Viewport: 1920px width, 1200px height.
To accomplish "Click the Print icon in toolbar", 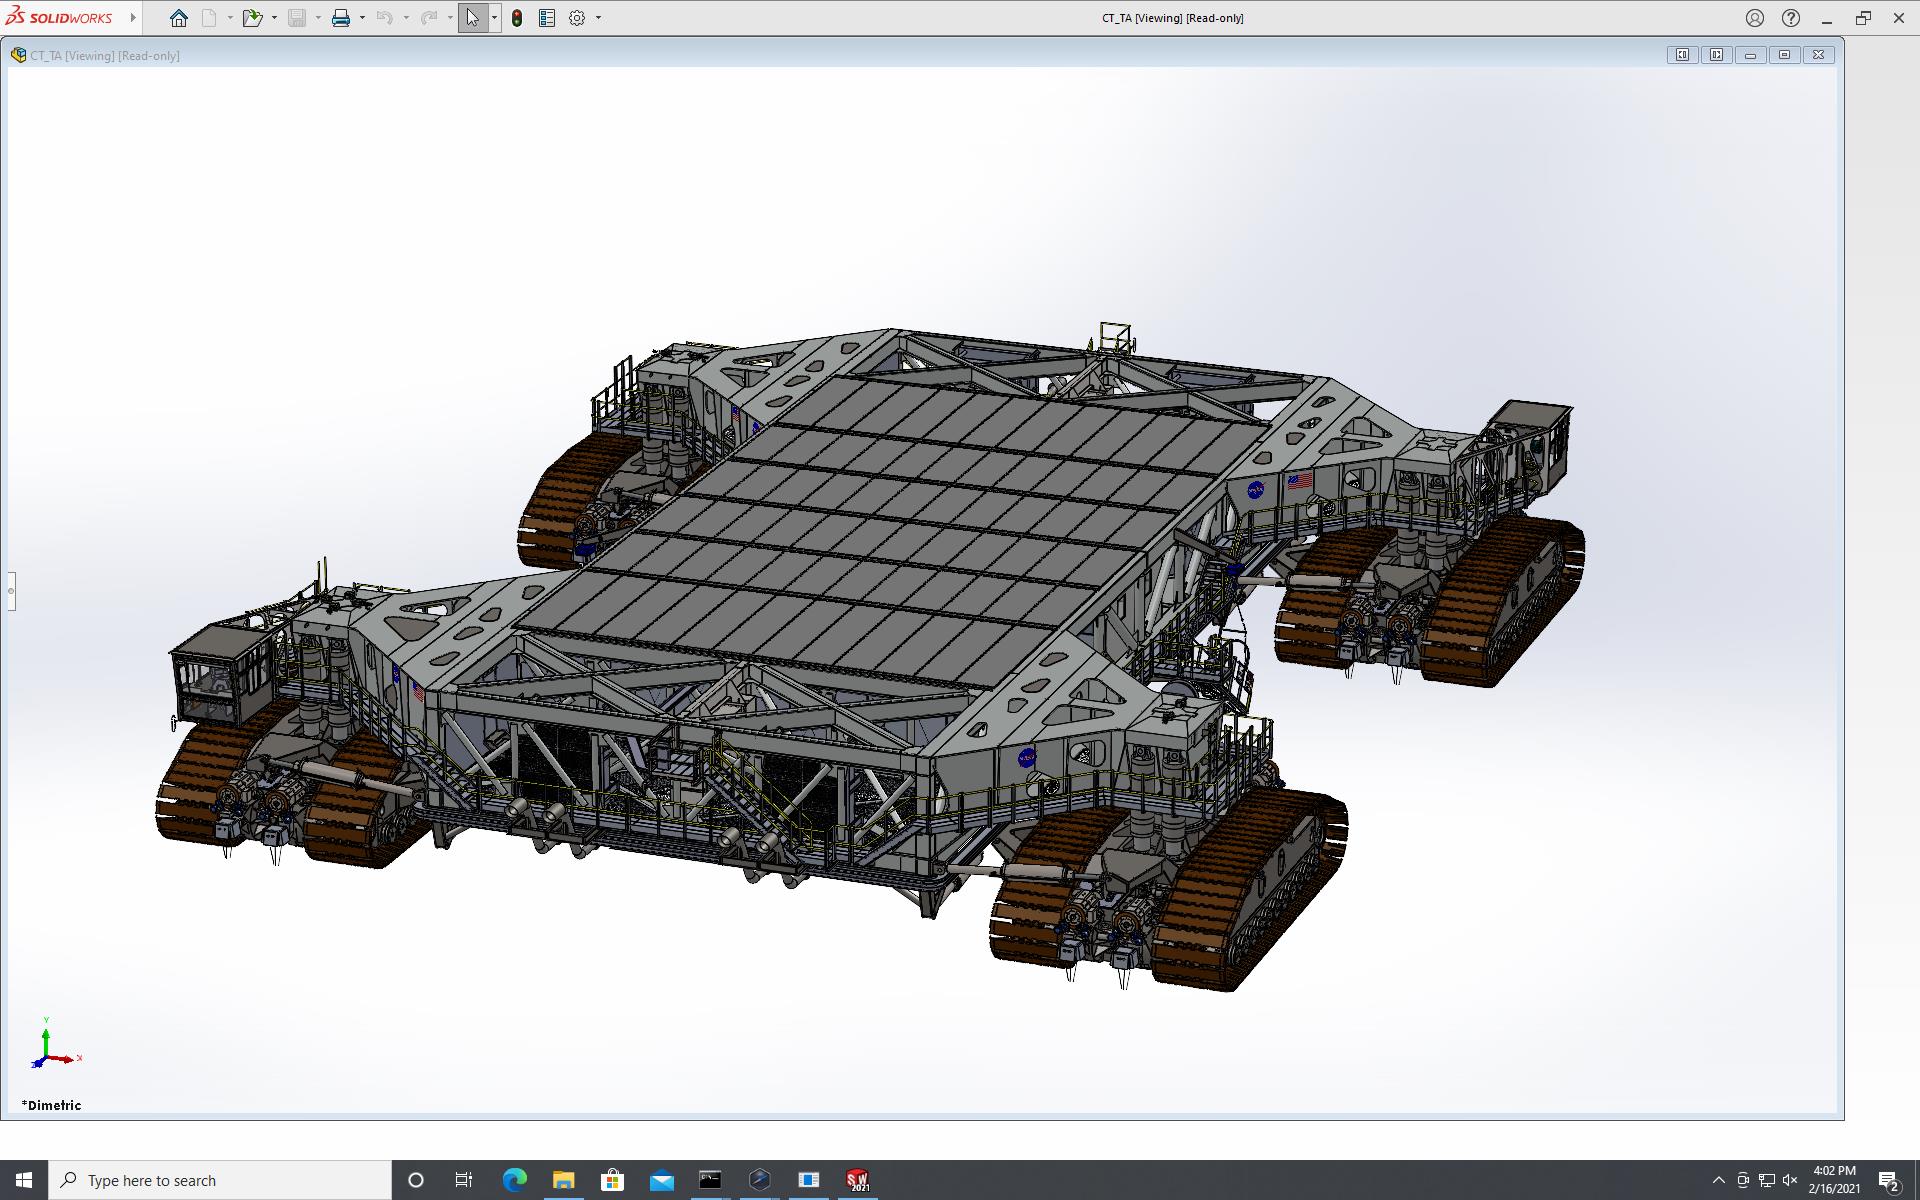I will pyautogui.click(x=341, y=18).
